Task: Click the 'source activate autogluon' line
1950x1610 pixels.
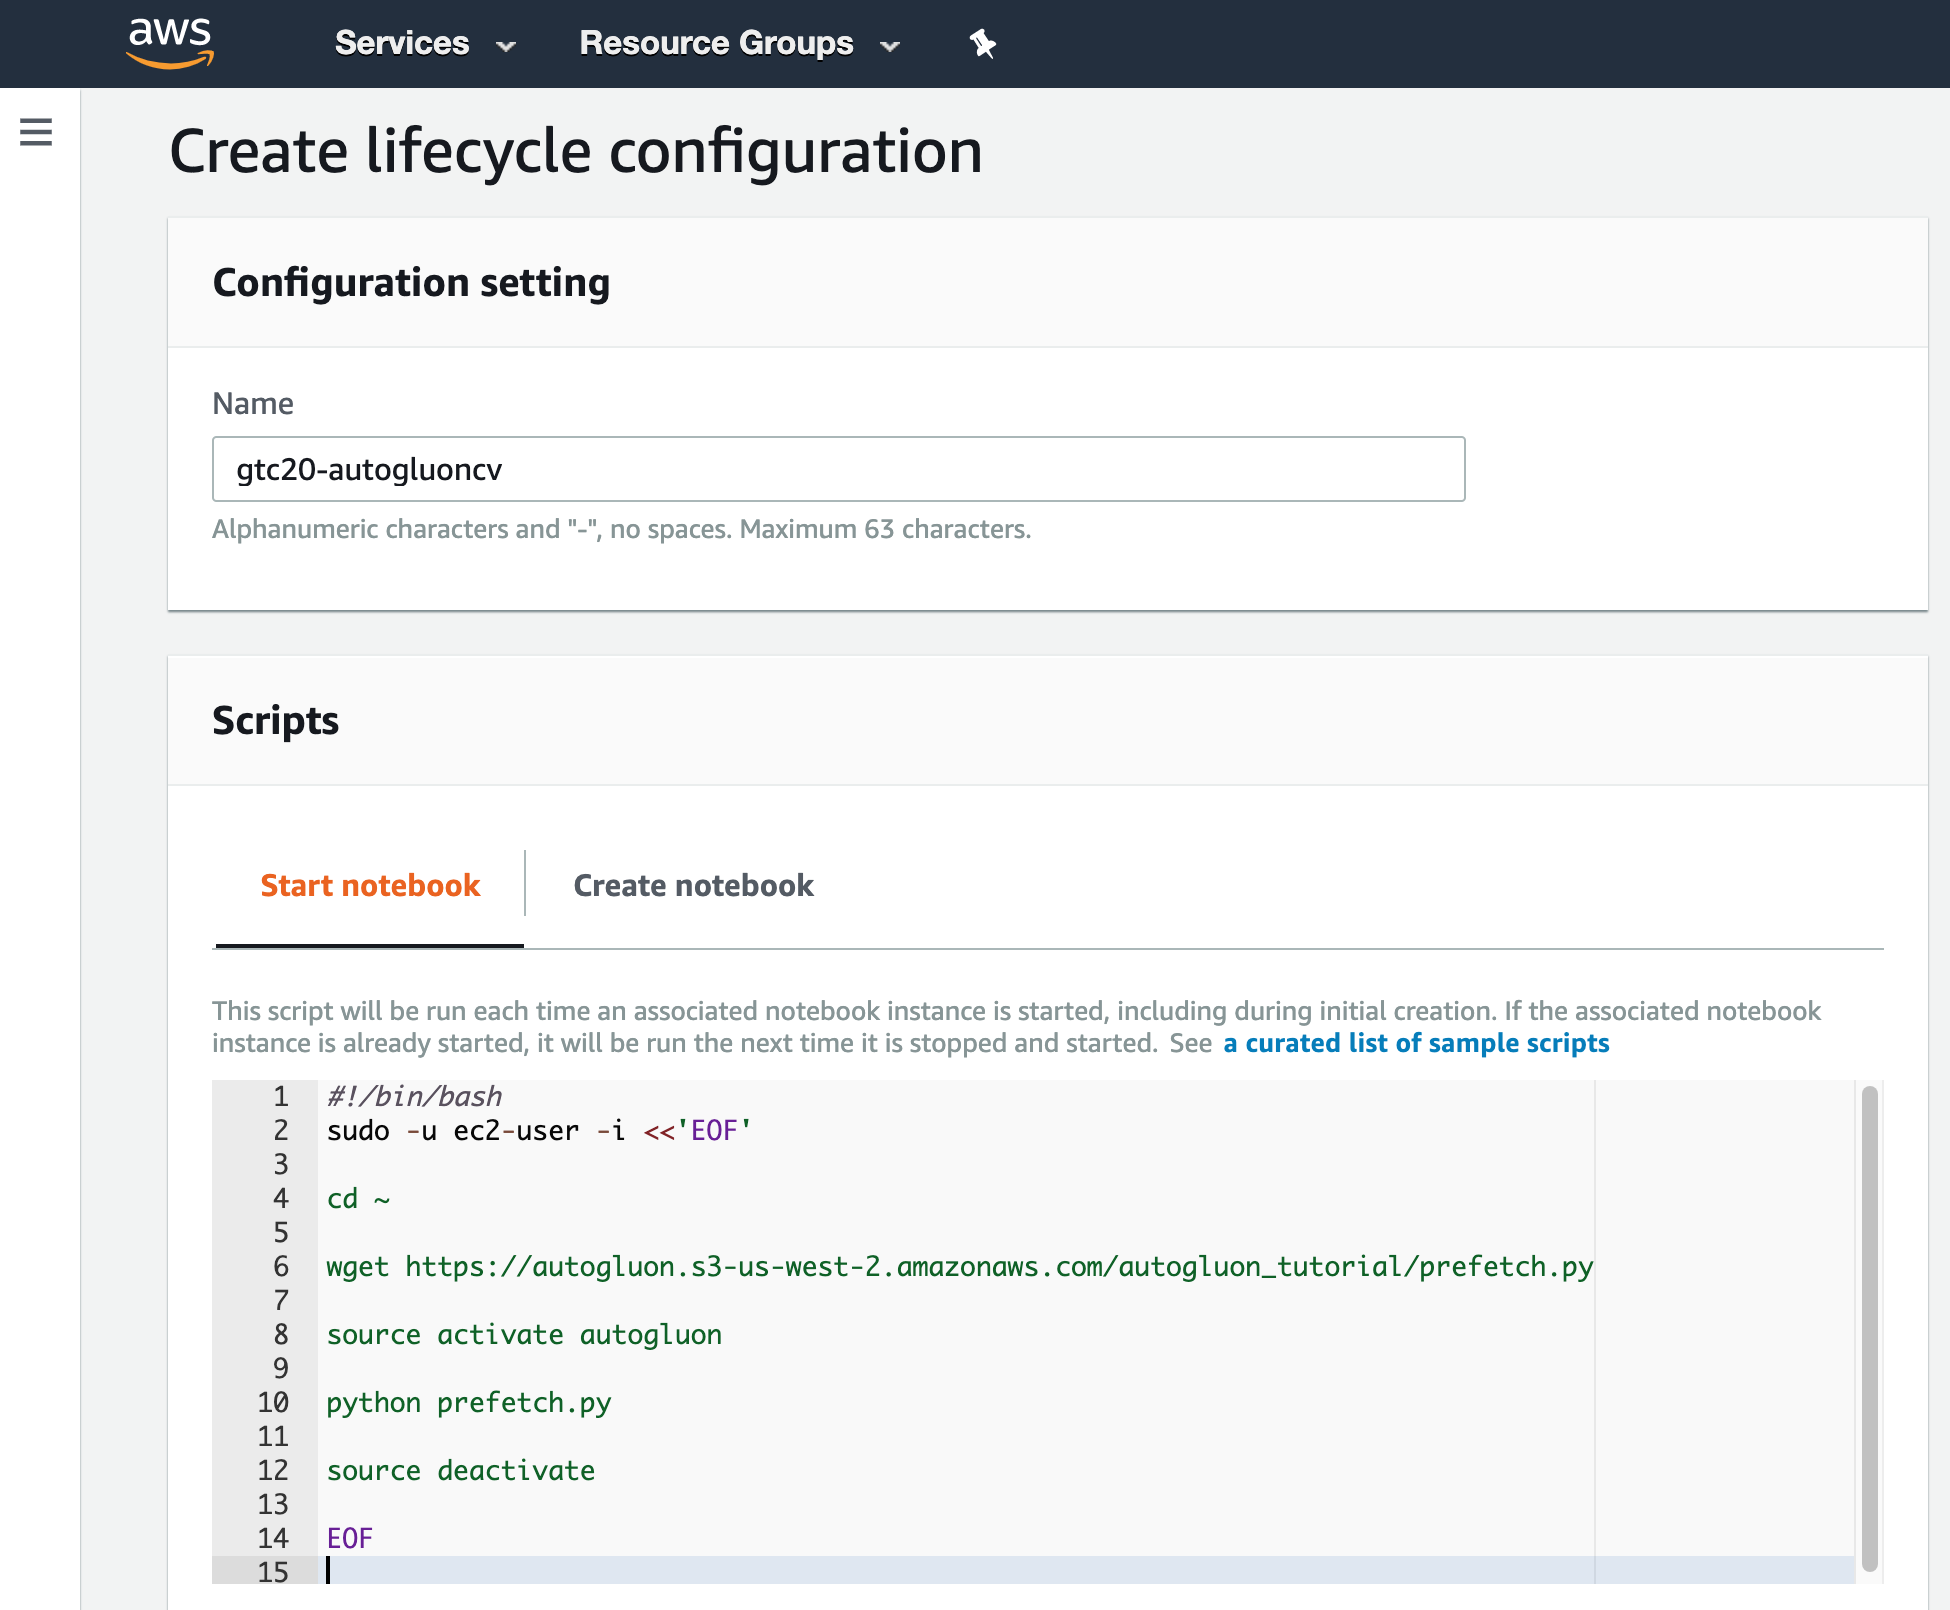Action: [524, 1335]
